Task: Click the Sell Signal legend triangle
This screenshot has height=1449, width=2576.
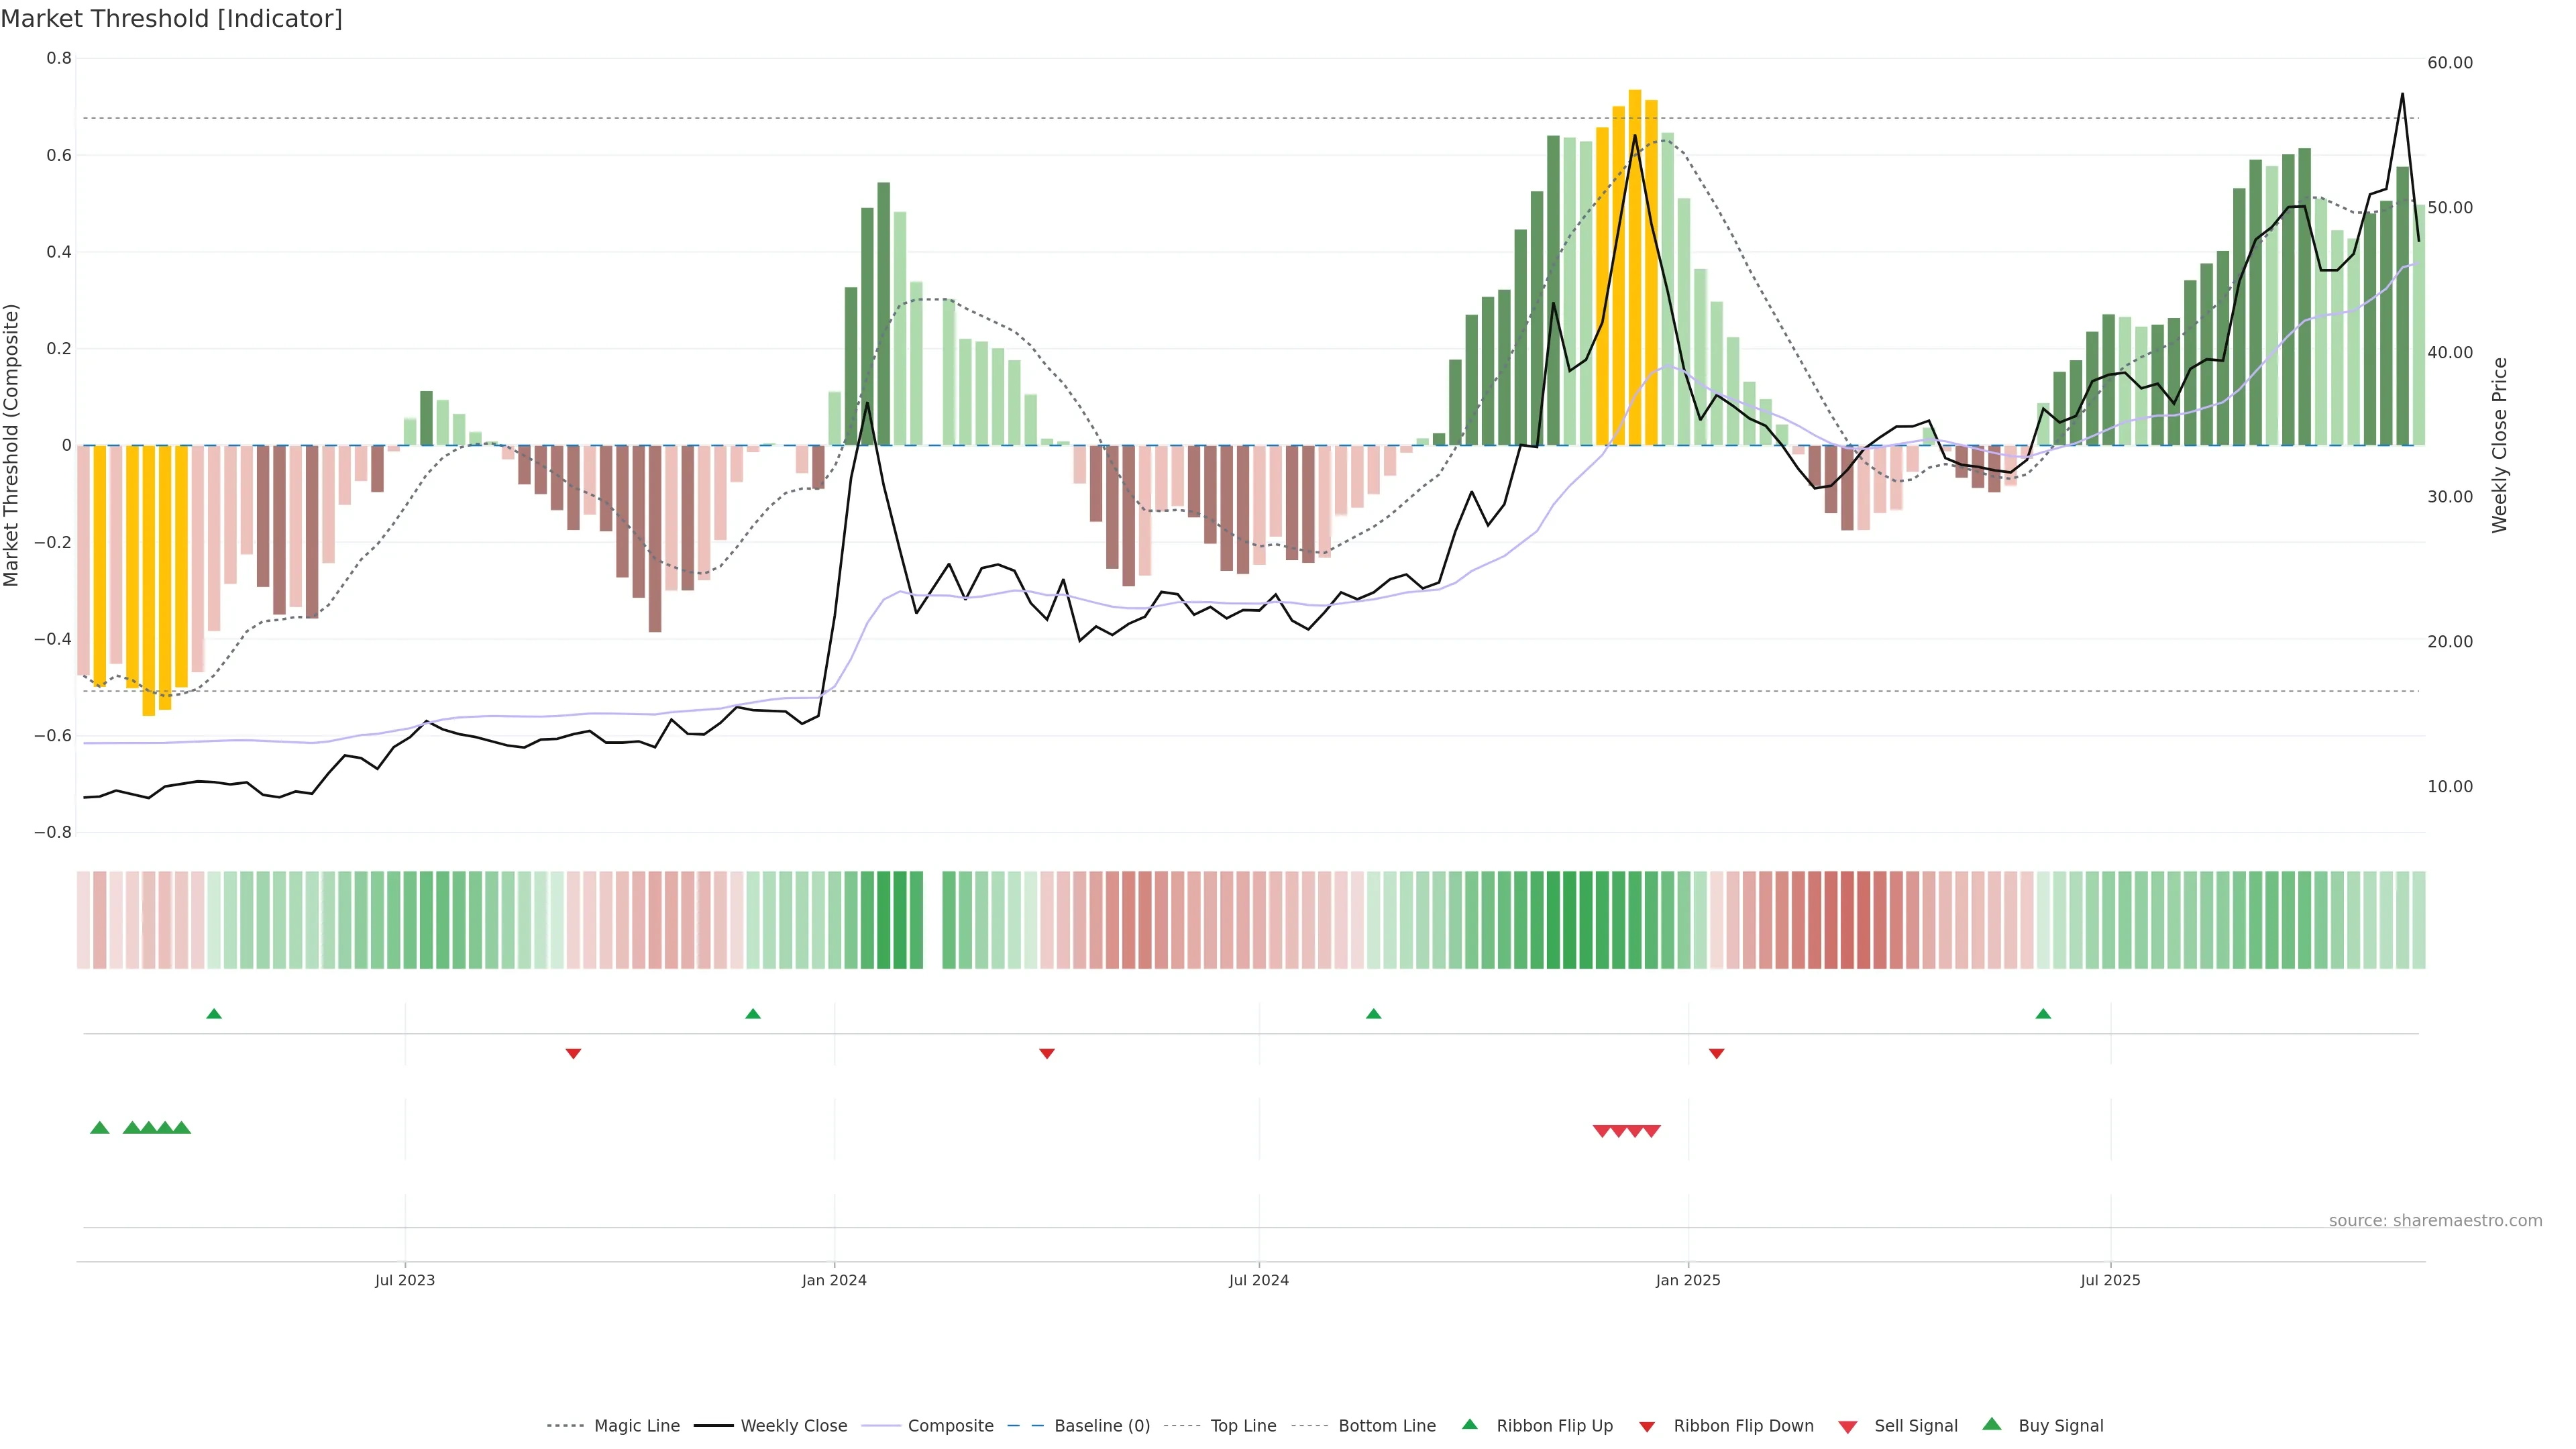Action: point(1847,1426)
